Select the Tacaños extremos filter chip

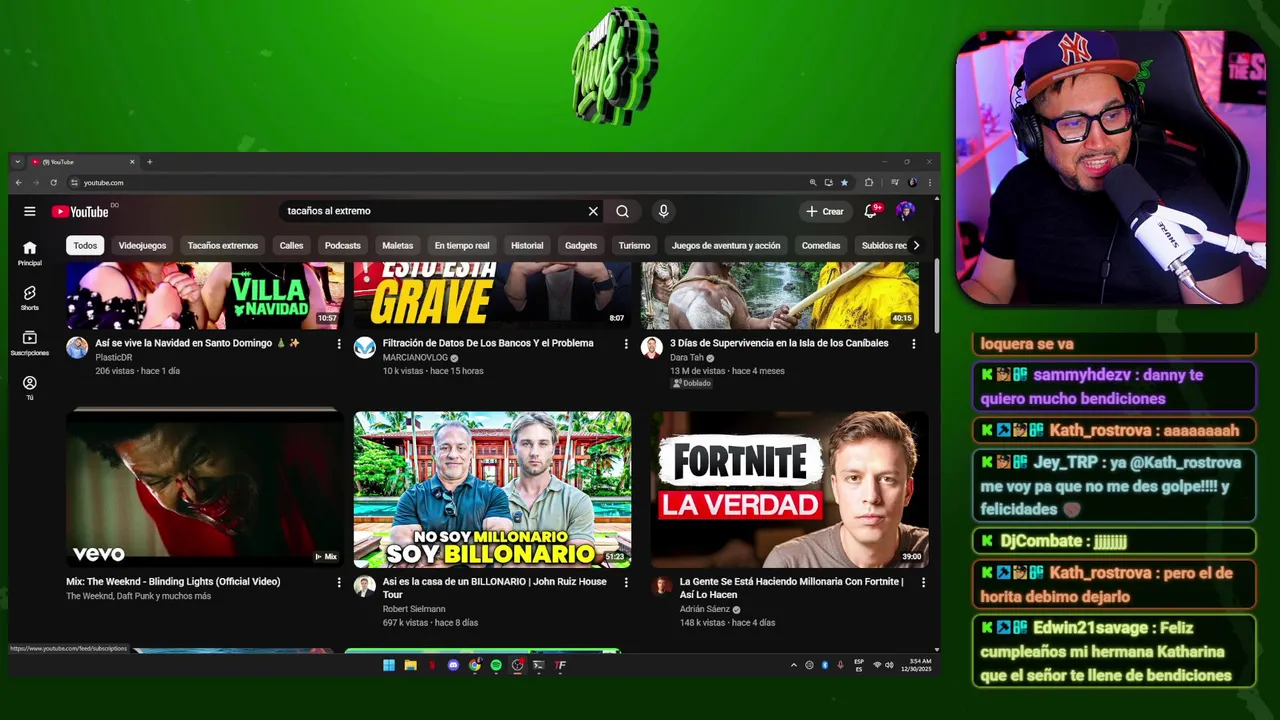(223, 245)
